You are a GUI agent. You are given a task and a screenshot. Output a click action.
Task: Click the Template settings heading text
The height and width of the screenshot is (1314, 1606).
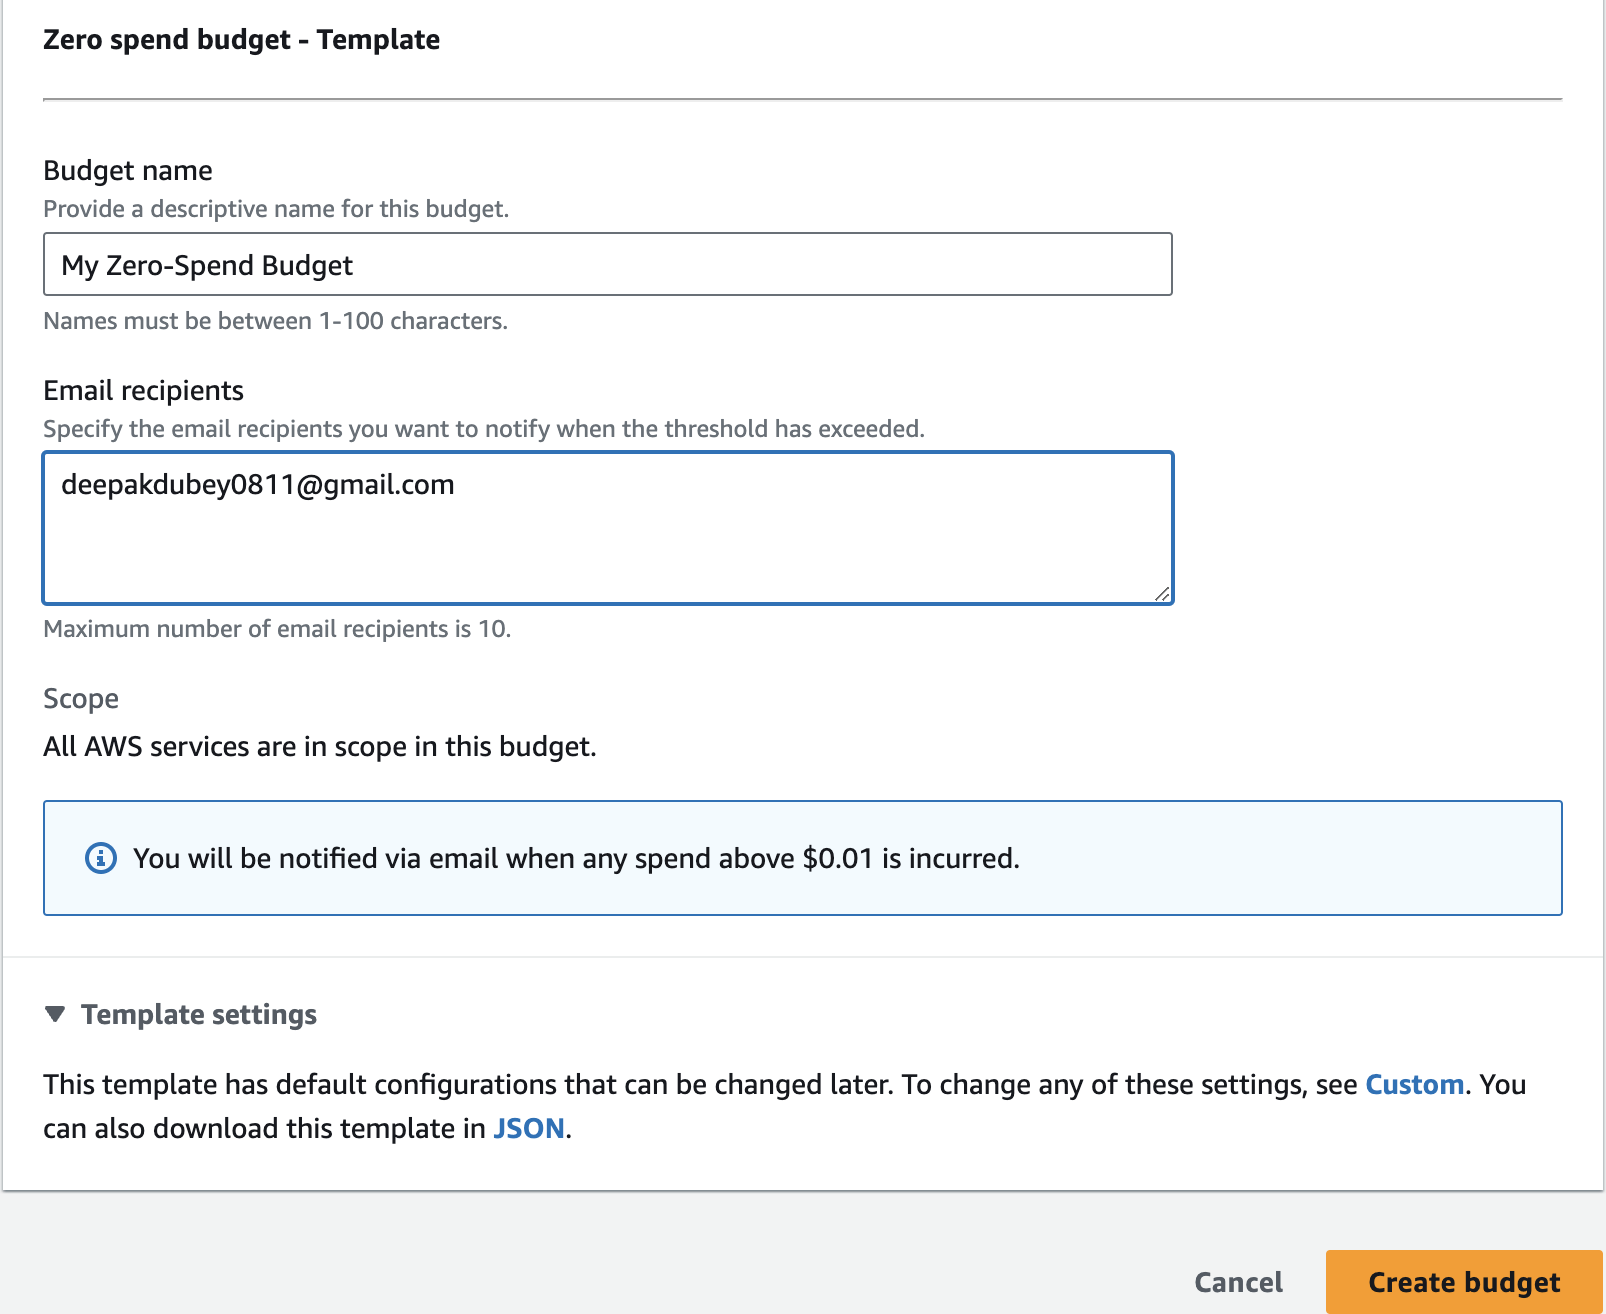pyautogui.click(x=199, y=1014)
